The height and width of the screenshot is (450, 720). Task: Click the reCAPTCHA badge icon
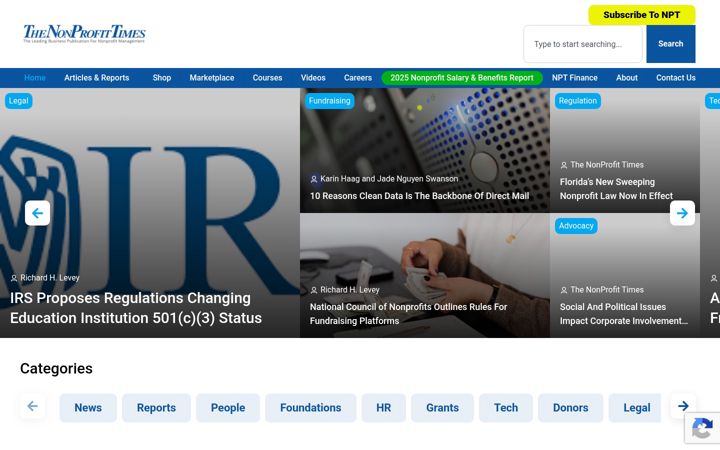click(x=702, y=429)
